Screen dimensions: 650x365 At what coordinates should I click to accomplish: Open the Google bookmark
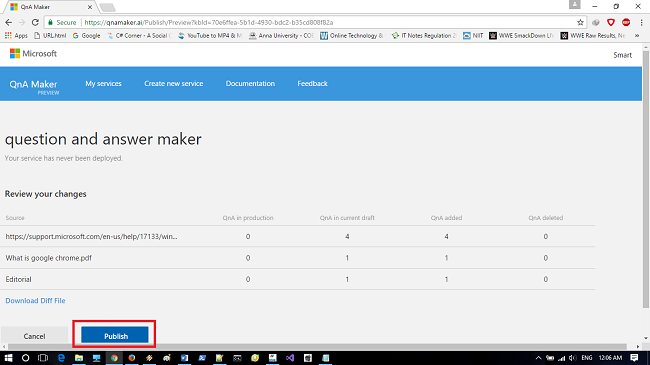tap(87, 36)
